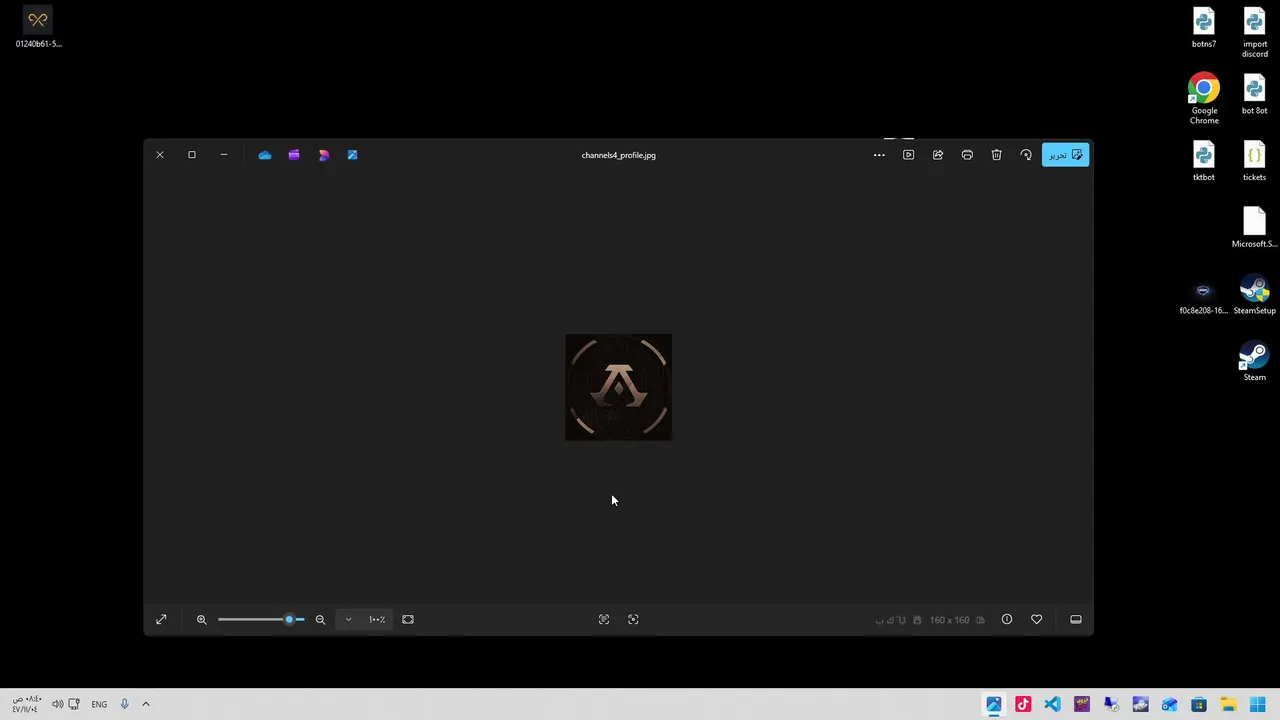Open the Microsoft Designer icon

point(323,155)
